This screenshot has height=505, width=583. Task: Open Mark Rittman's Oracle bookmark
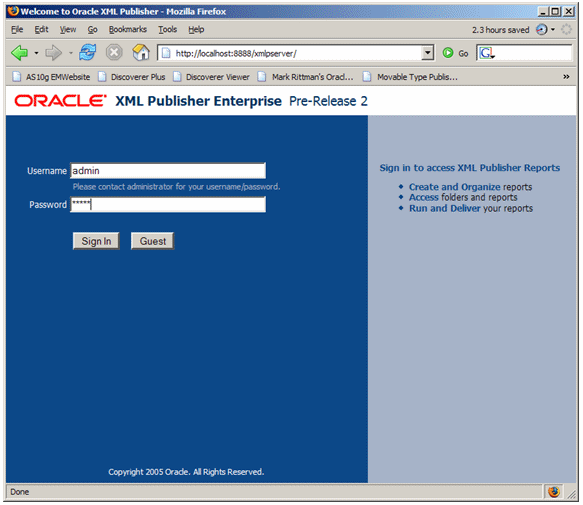(x=306, y=77)
